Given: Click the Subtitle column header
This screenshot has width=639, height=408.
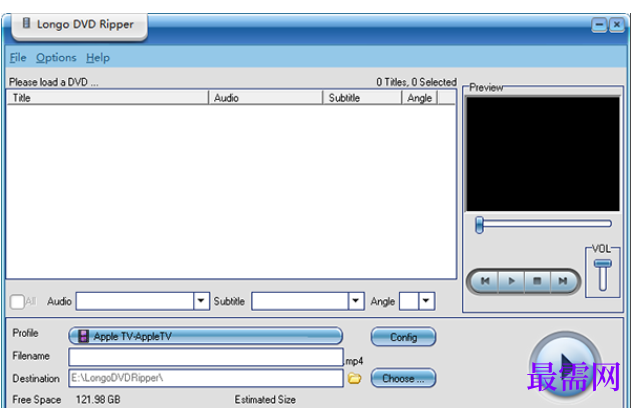Looking at the screenshot, I should (x=362, y=98).
